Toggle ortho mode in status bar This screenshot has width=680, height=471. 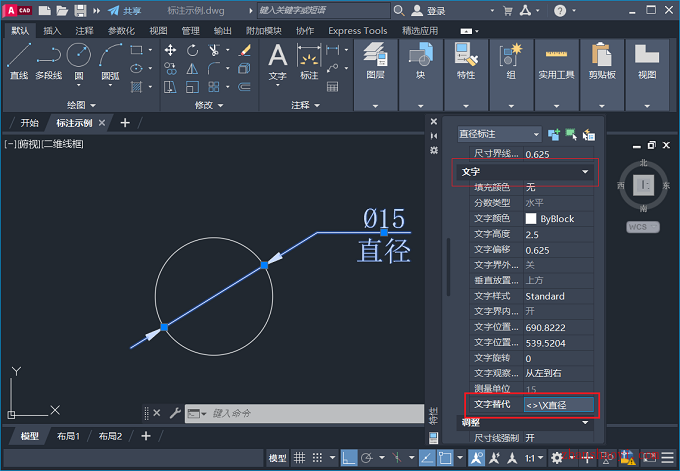348,458
